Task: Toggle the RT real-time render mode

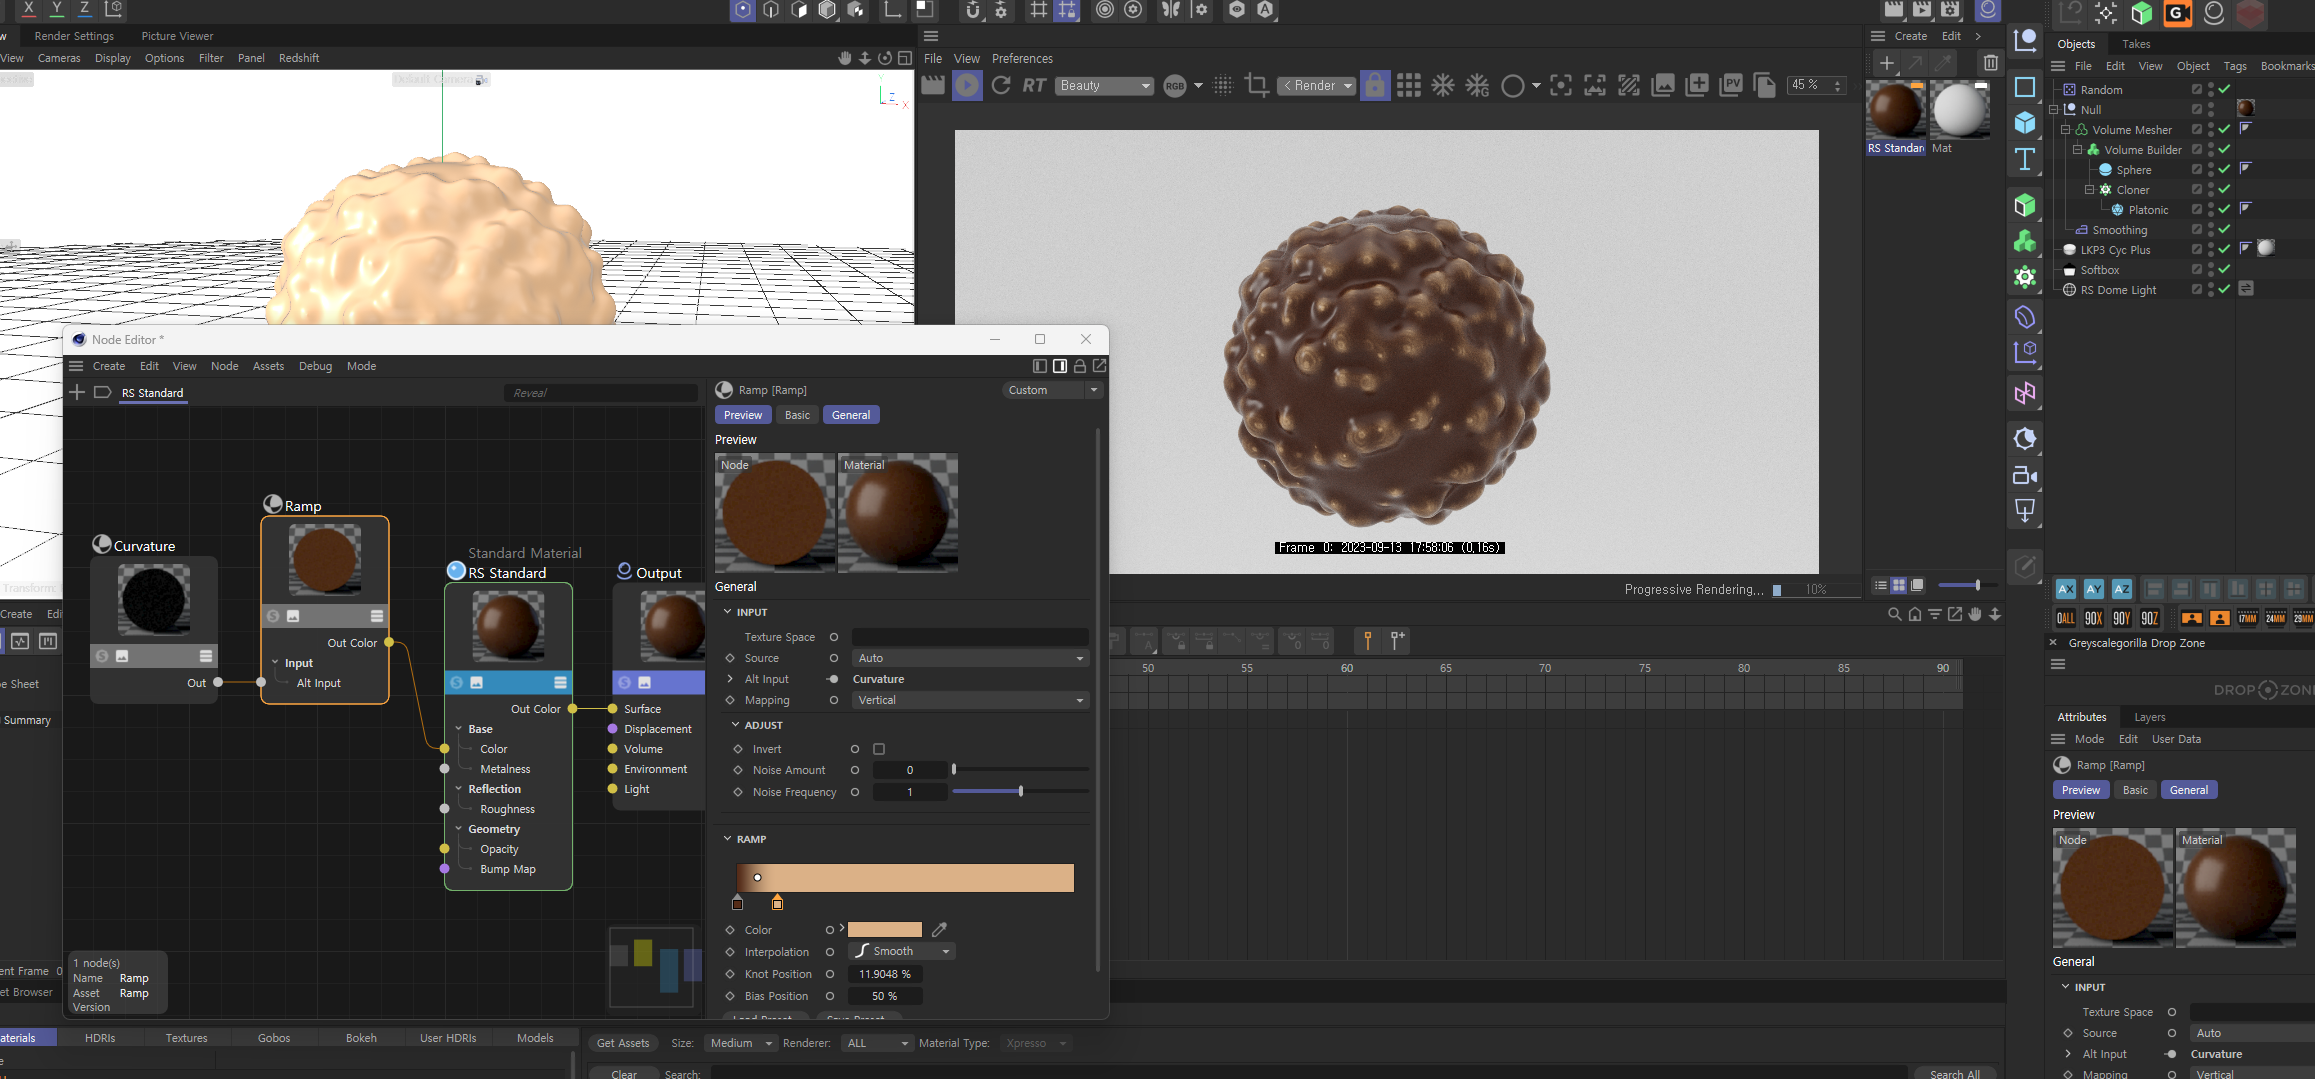Action: pos(1034,86)
